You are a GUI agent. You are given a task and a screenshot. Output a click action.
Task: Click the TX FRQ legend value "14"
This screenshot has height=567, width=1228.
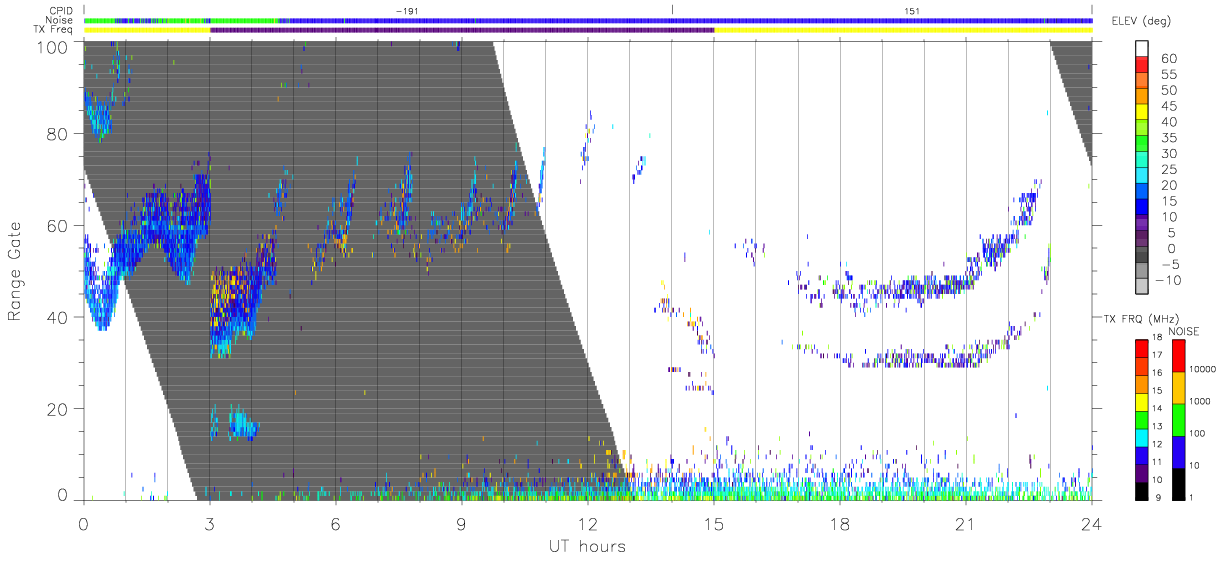1156,410
